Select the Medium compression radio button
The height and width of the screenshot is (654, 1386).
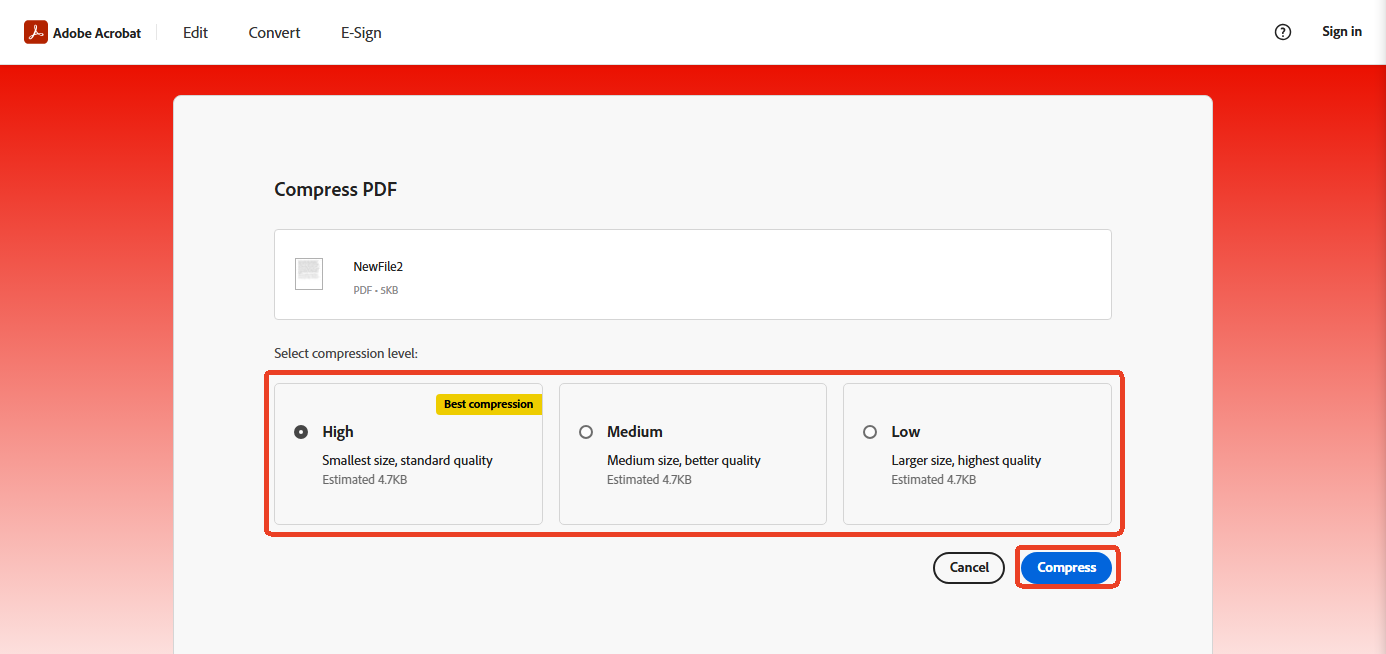[586, 432]
